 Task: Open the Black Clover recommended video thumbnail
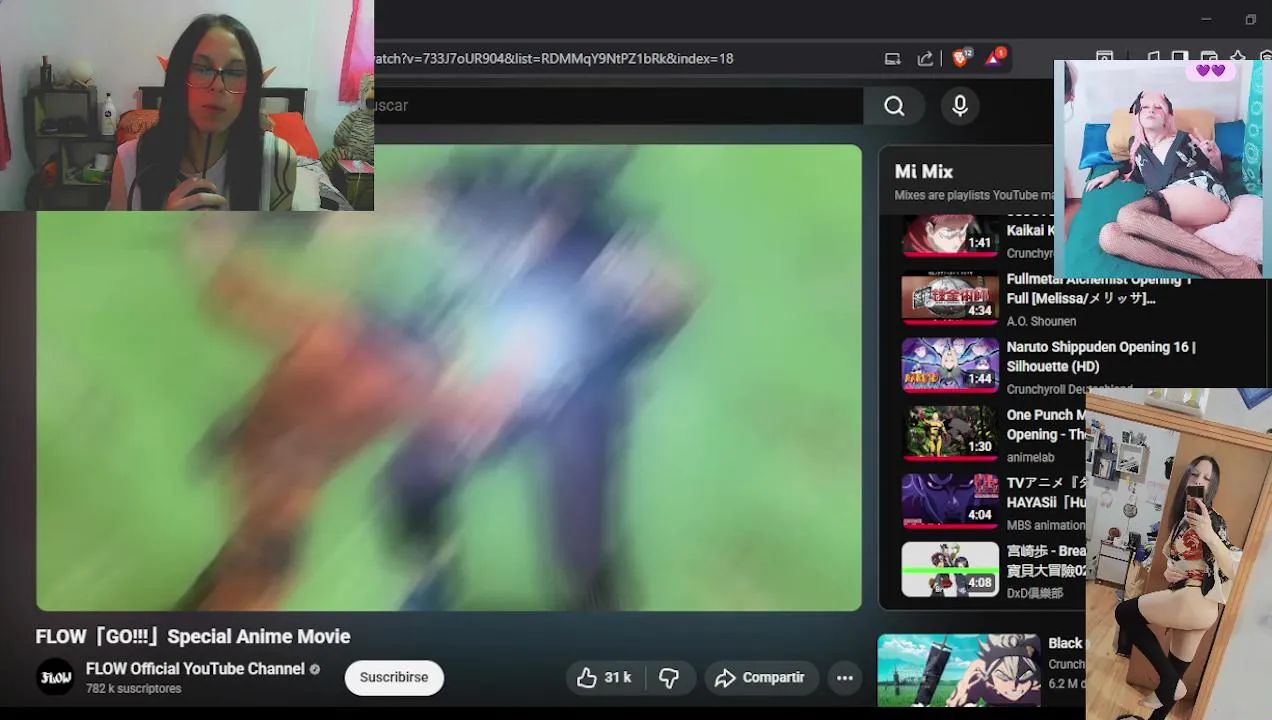(959, 670)
